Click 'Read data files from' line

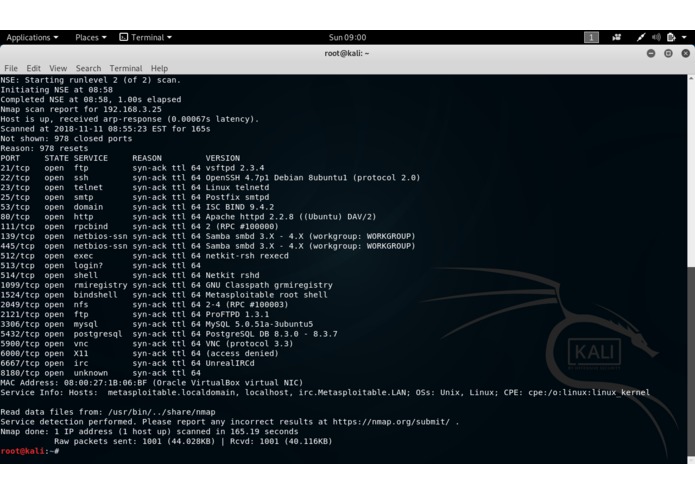pos(108,412)
